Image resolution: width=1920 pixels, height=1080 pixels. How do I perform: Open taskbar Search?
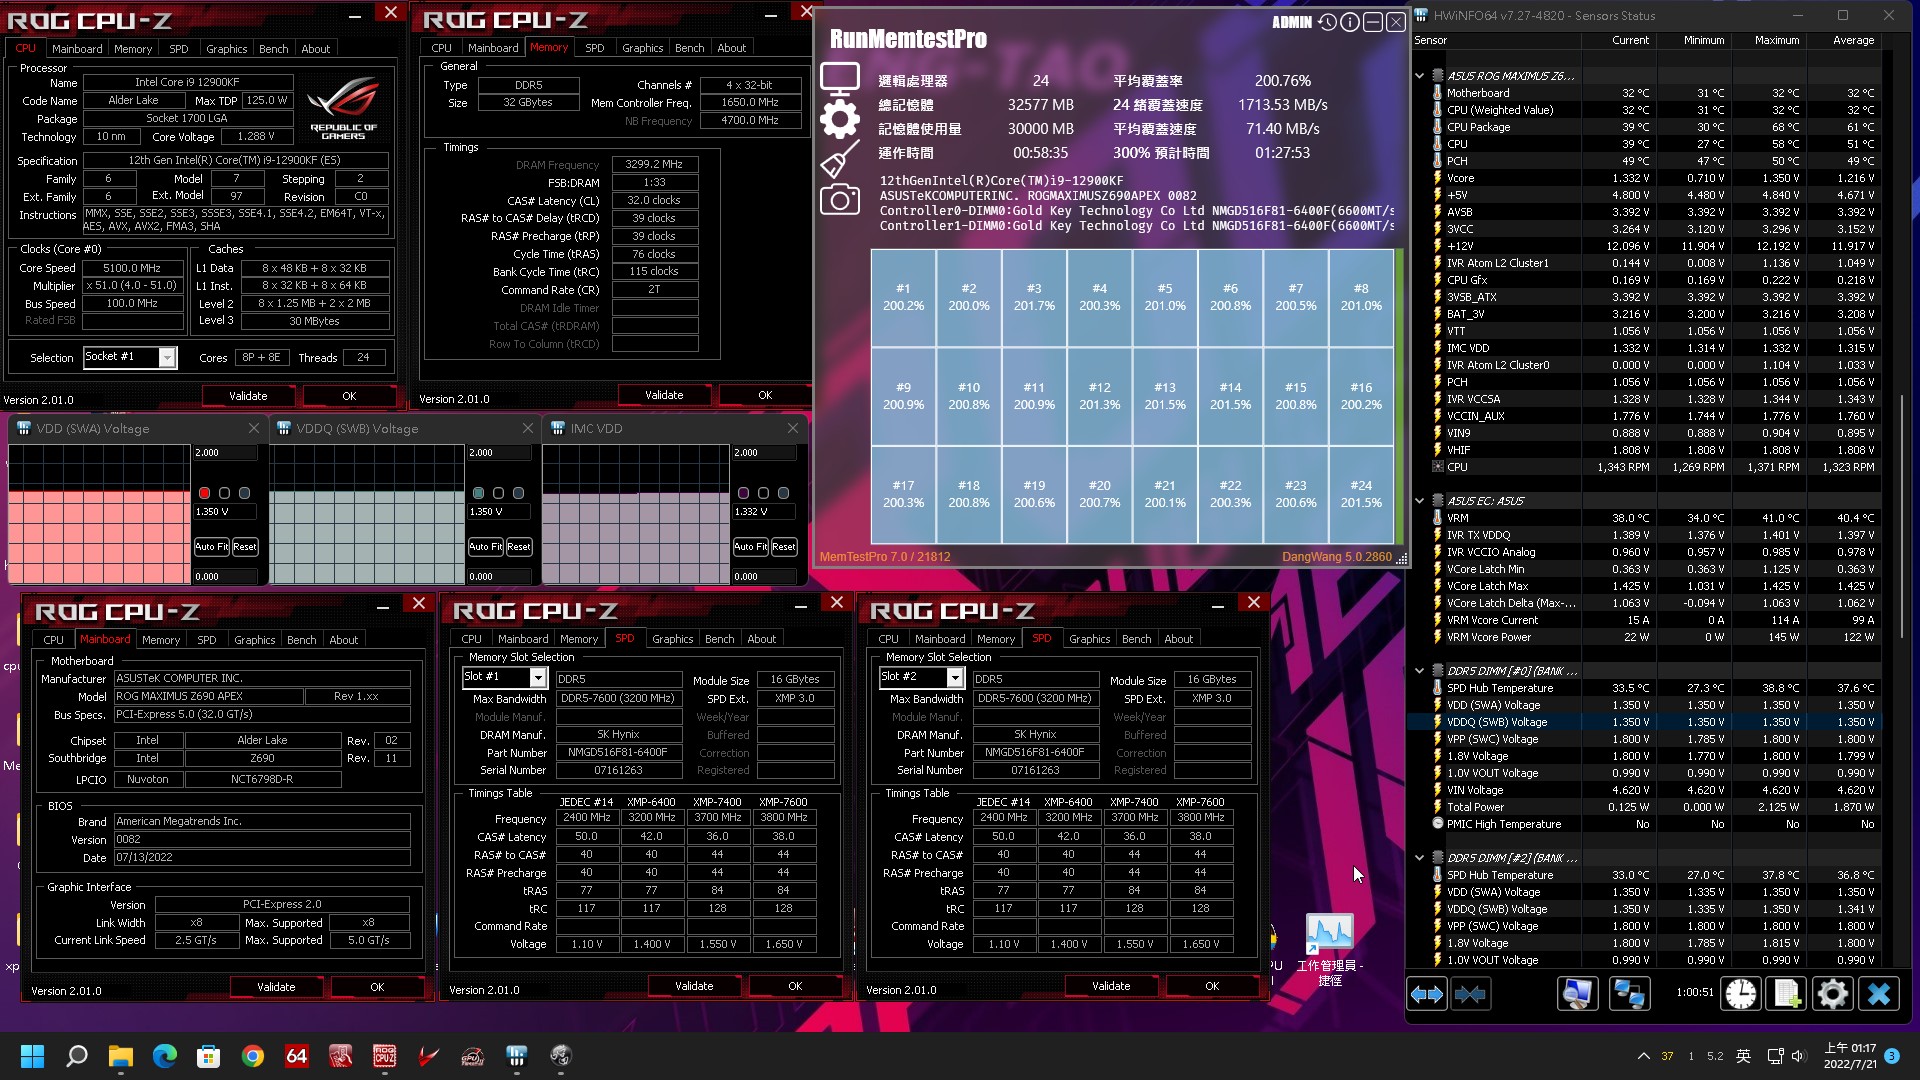76,1056
